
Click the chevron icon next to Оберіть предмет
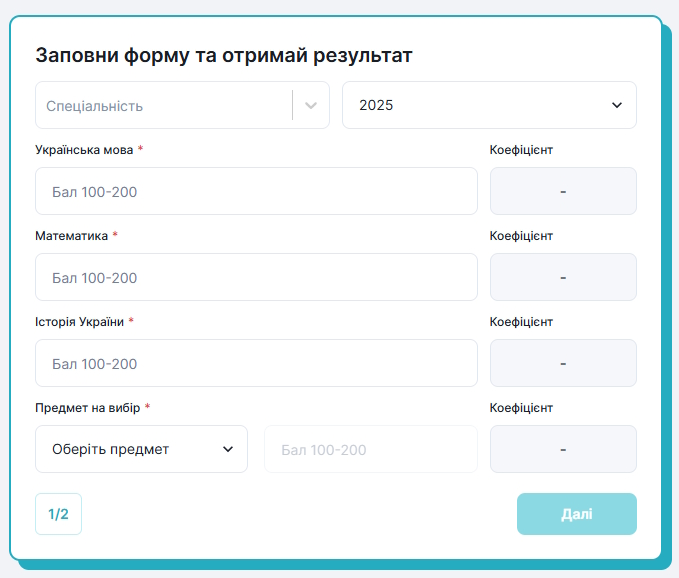point(228,449)
